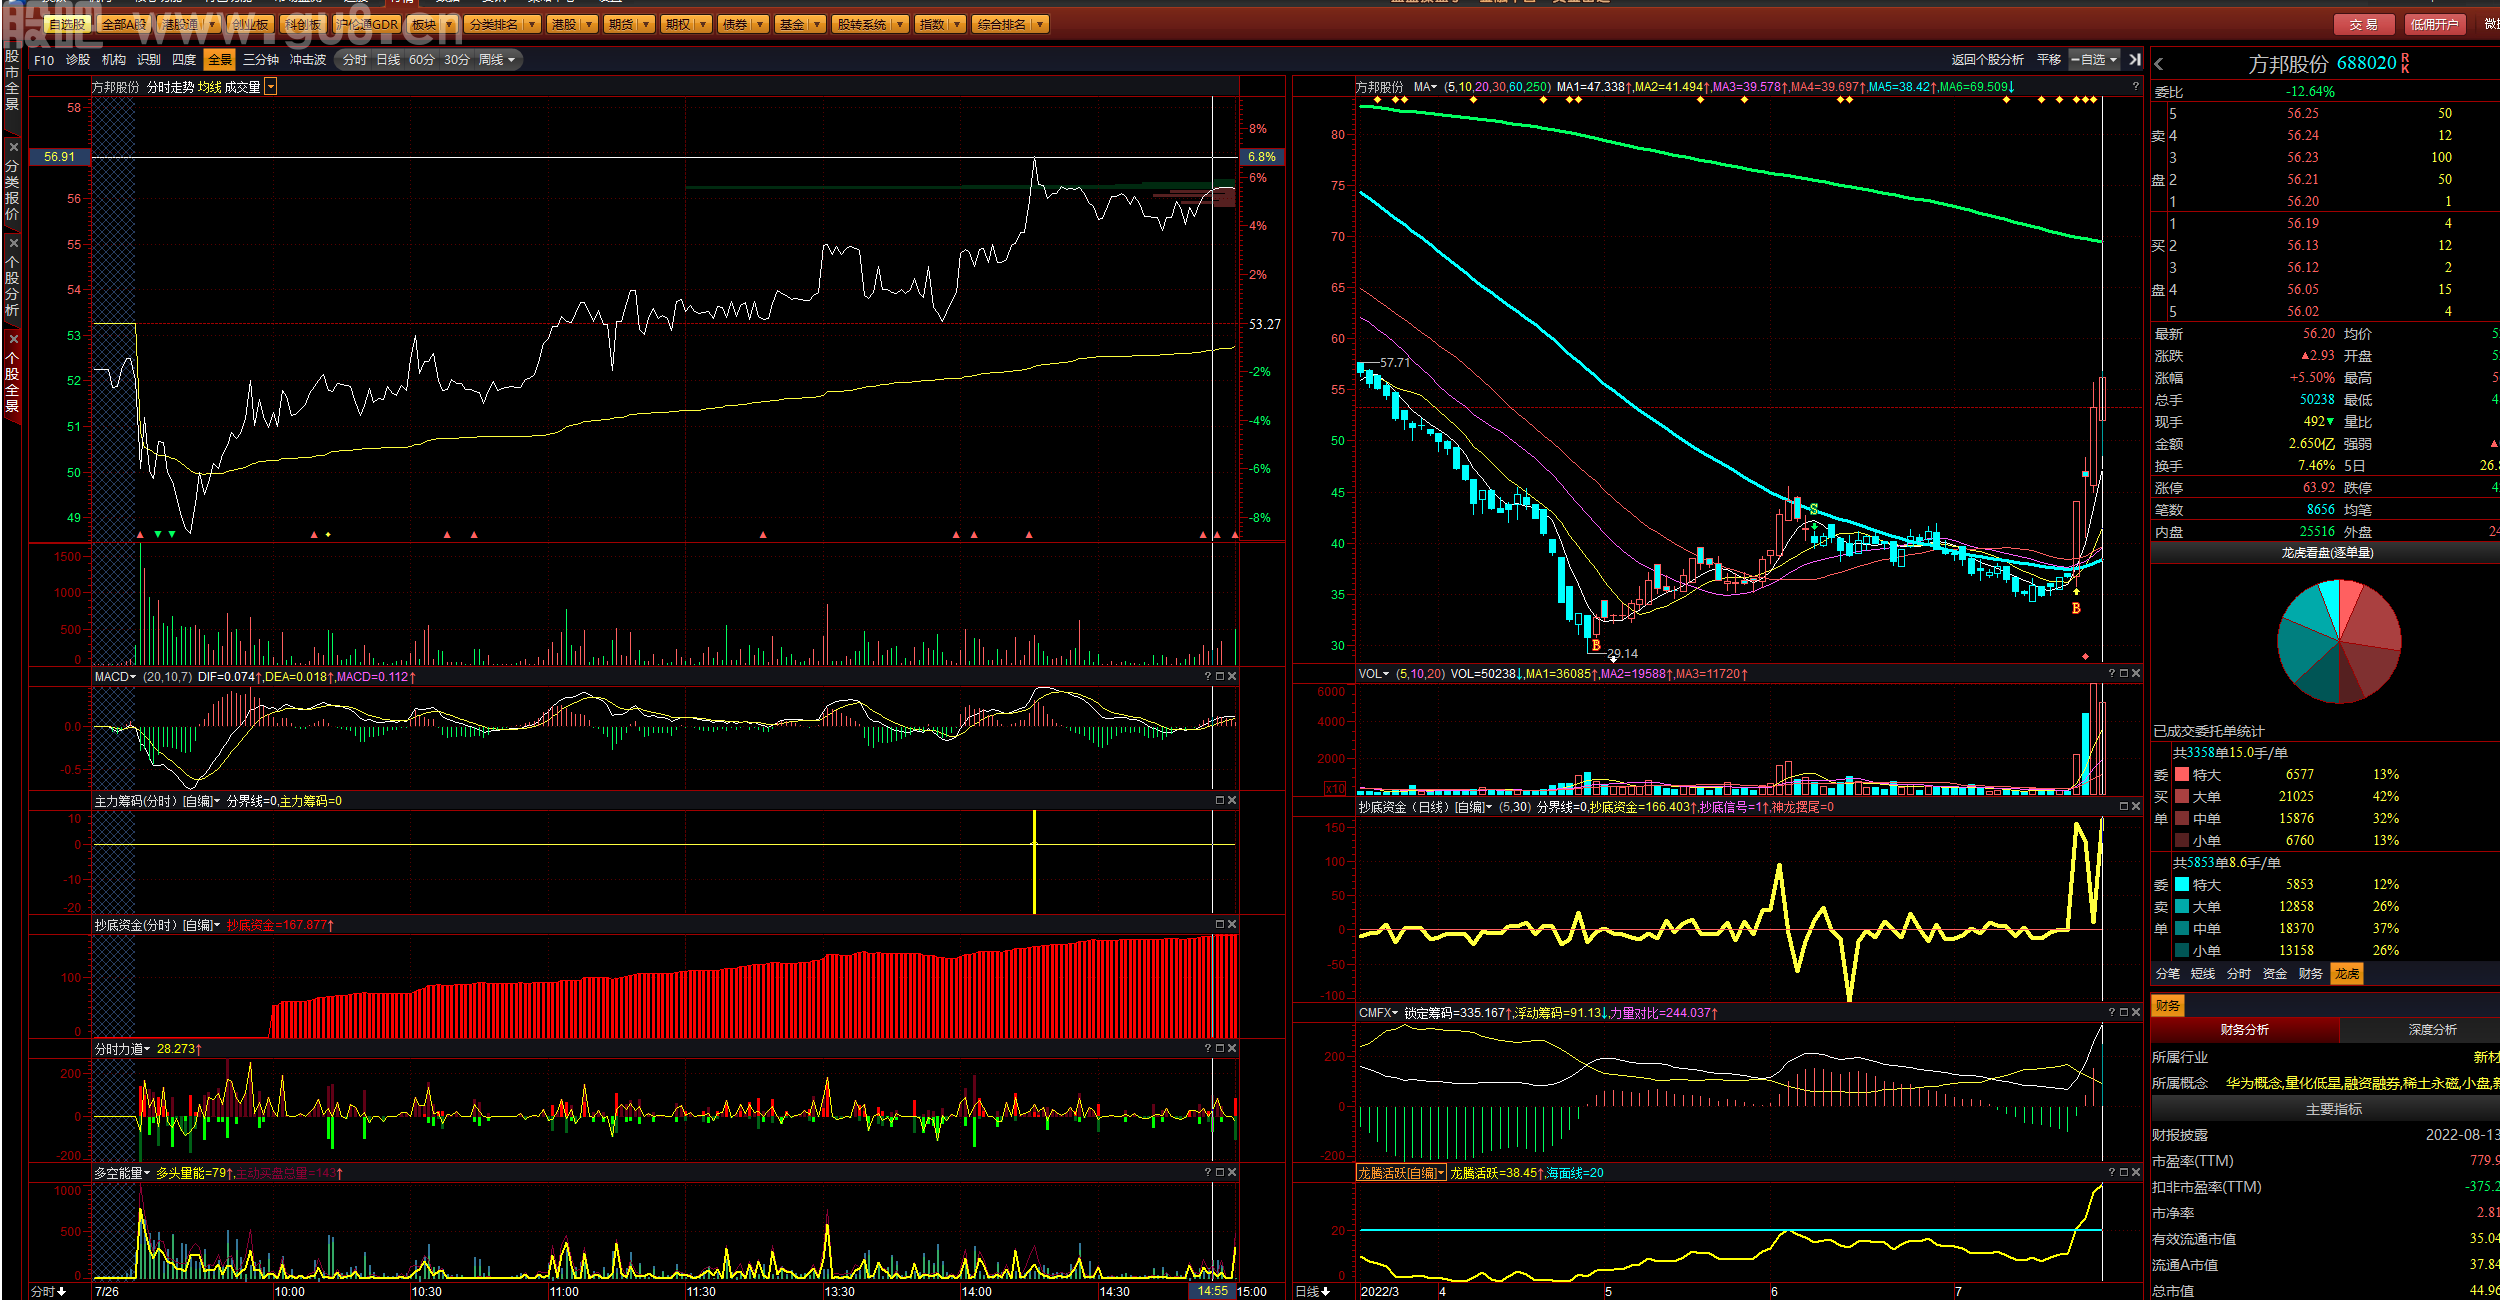Toggle 成交量 display in intraday chart
The image size is (2500, 1300).
click(x=242, y=87)
